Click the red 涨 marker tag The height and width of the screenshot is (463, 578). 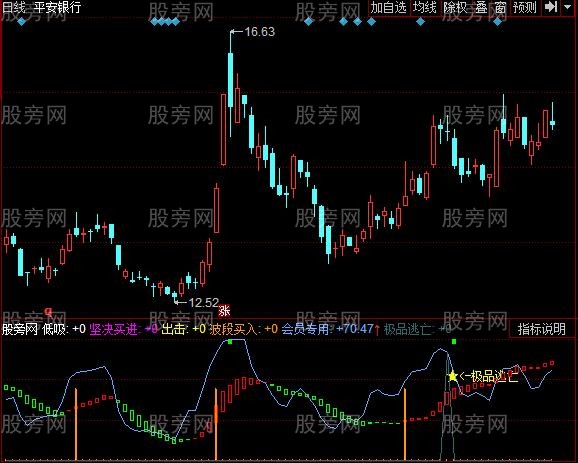pyautogui.click(x=224, y=311)
